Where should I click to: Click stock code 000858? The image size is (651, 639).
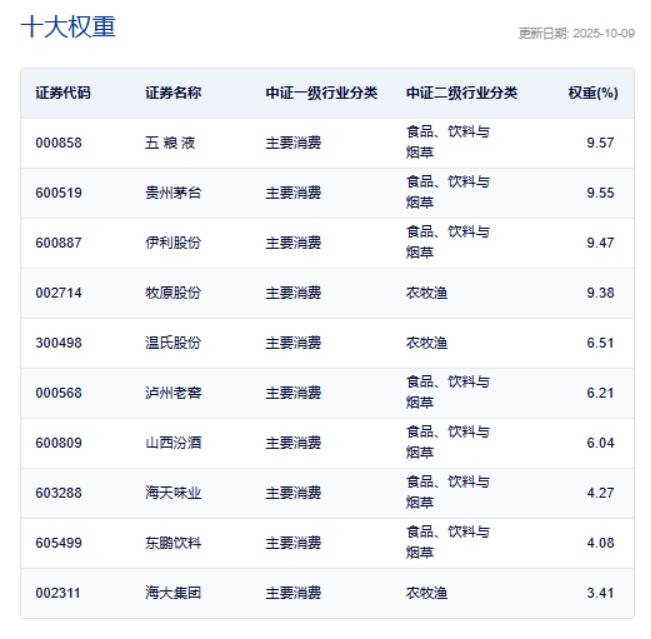59,143
